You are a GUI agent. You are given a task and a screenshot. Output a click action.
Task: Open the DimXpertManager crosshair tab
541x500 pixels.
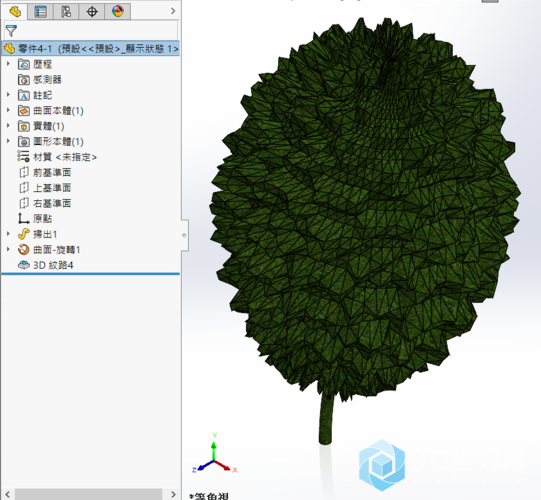click(x=92, y=11)
